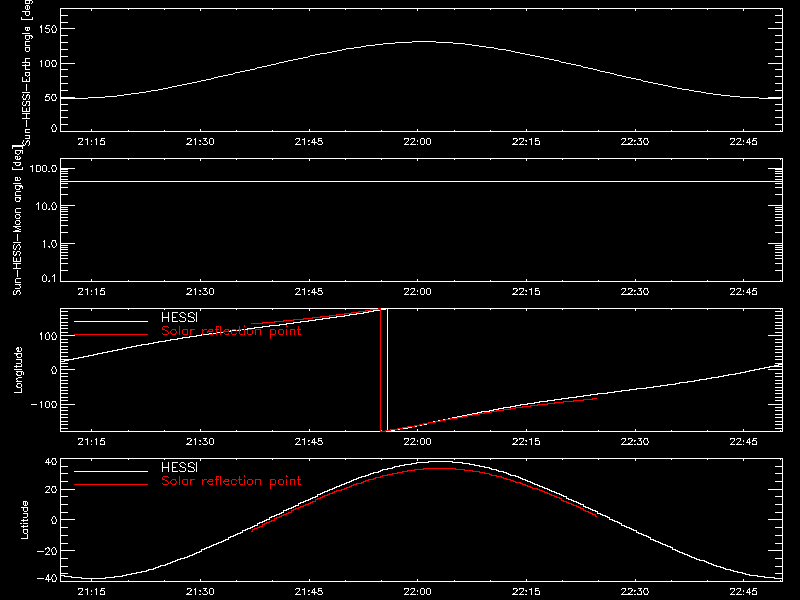Click the white vertical longitude wrap line
The height and width of the screenshot is (600, 800).
click(x=387, y=370)
